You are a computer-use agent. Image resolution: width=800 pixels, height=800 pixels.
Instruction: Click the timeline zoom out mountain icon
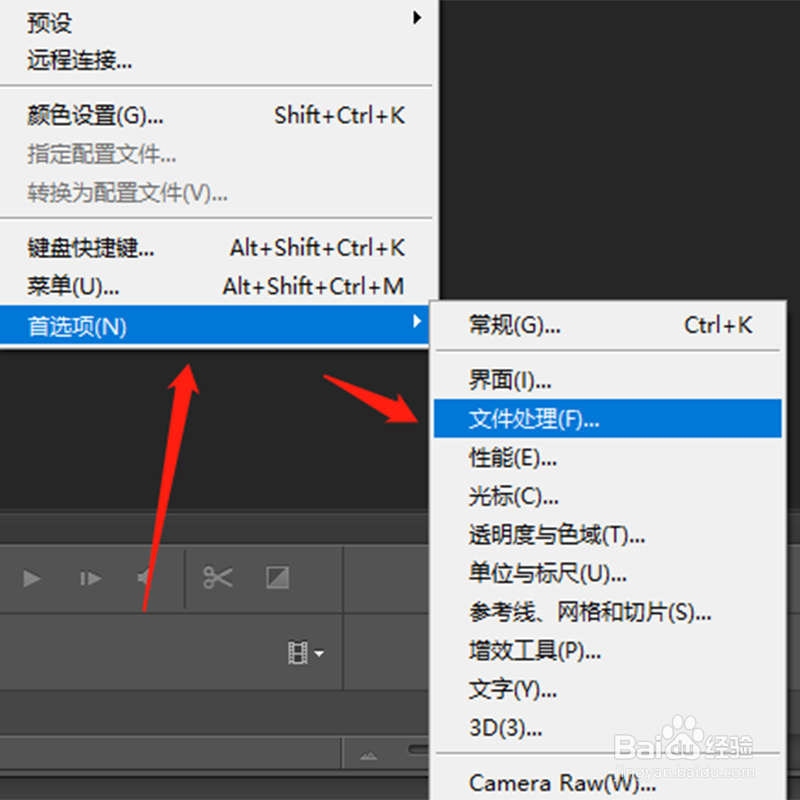(368, 756)
